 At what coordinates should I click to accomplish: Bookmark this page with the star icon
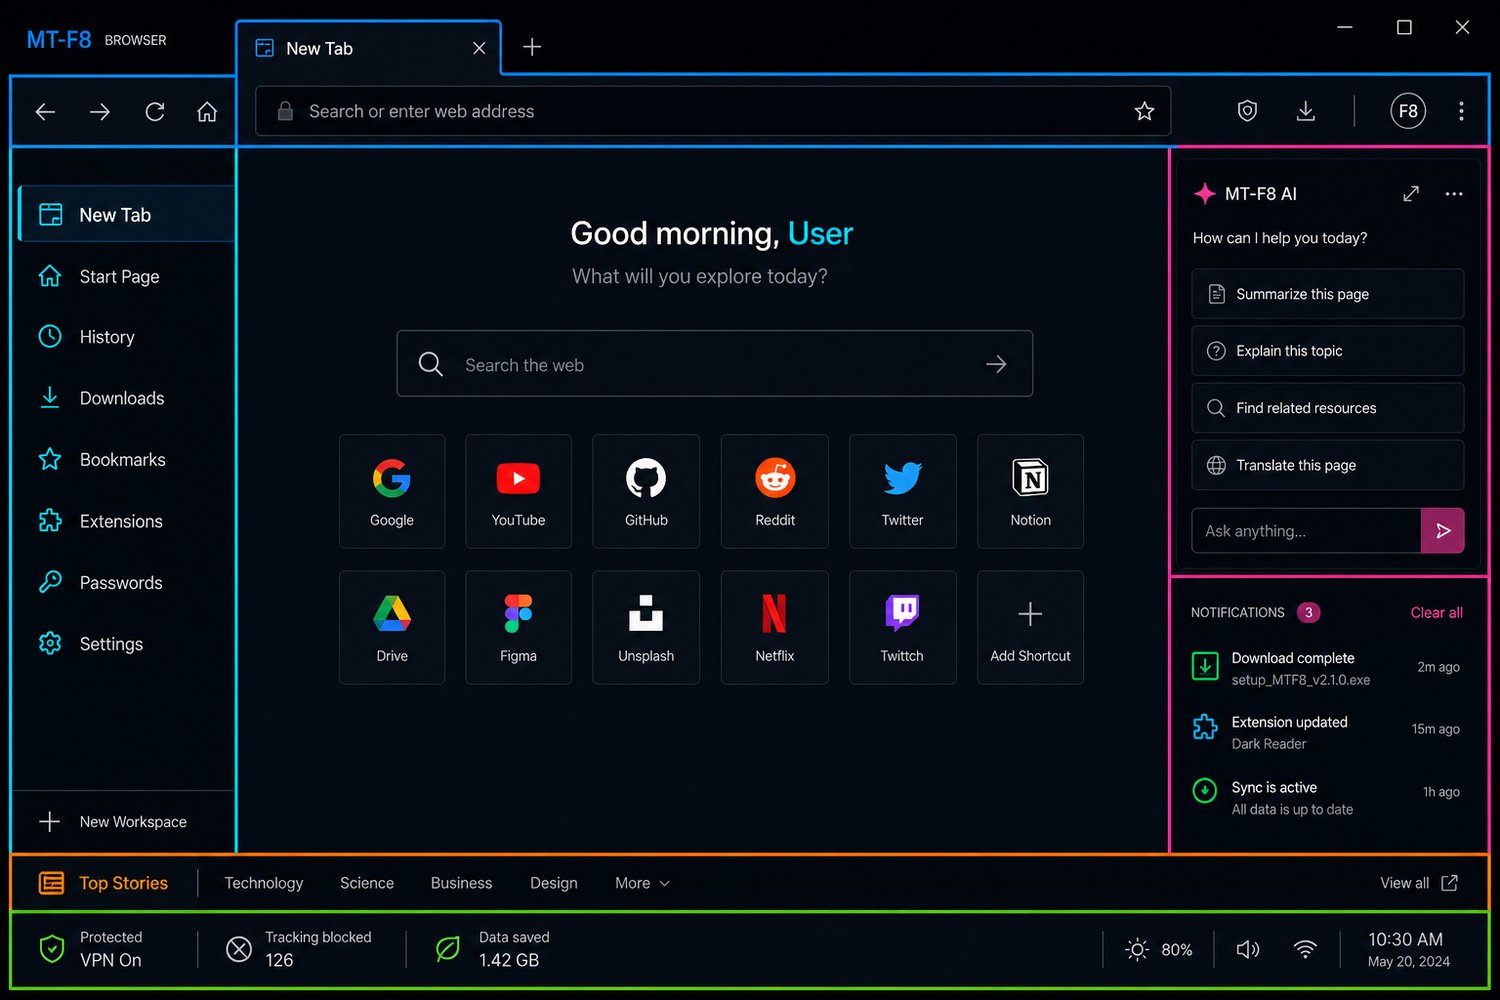(1144, 111)
